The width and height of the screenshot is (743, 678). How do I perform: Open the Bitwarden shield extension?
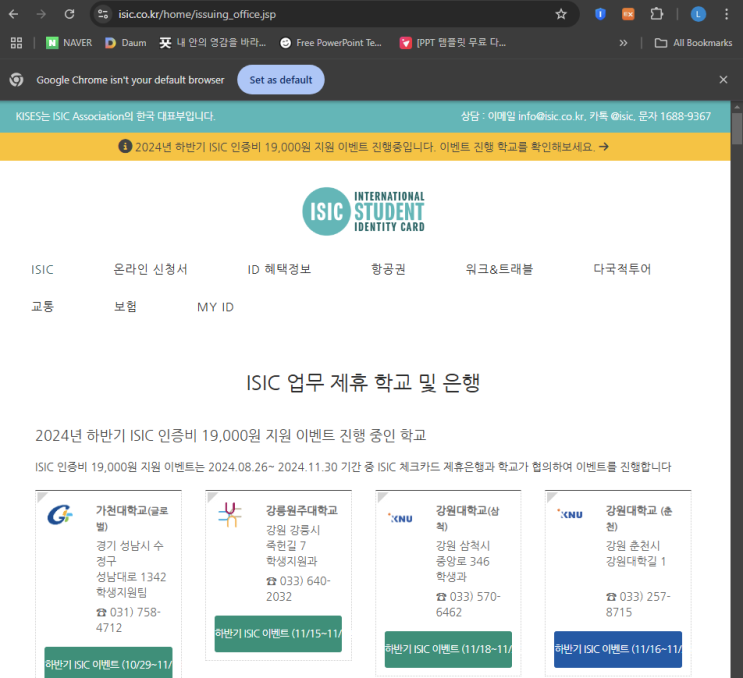pyautogui.click(x=600, y=14)
